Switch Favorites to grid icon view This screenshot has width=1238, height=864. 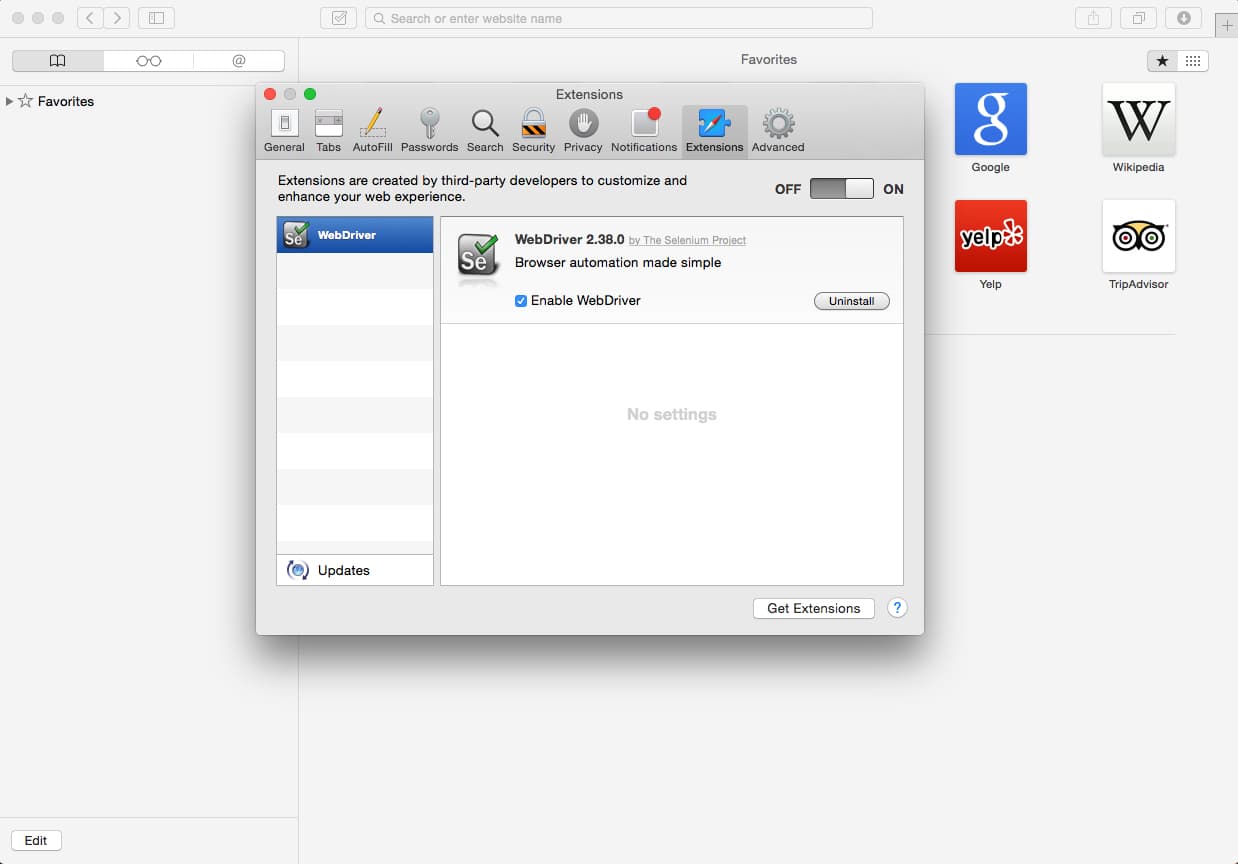point(1193,61)
